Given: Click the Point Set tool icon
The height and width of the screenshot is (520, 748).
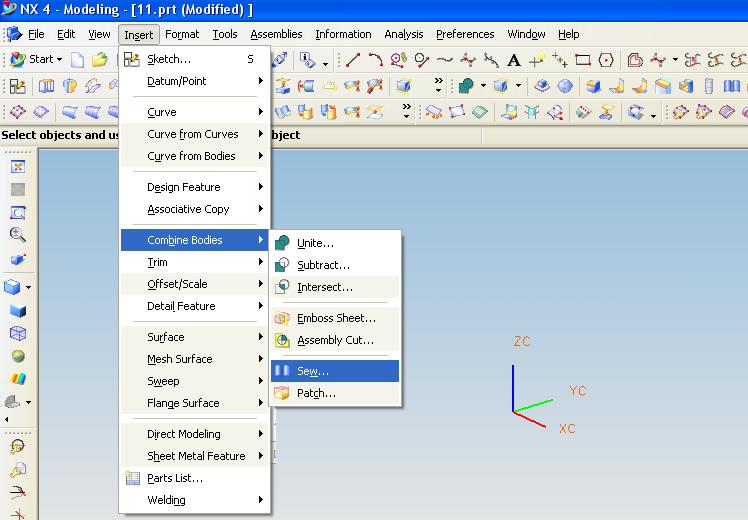Looking at the screenshot, I should (x=560, y=60).
